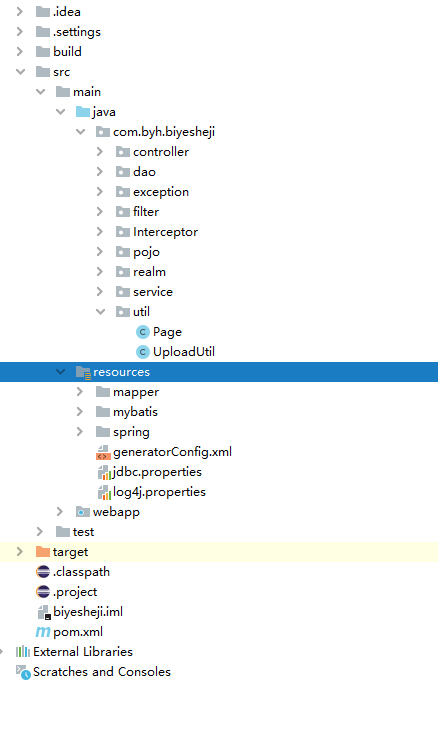Click the com.byh.biyesheji package icon
The image size is (438, 733).
coord(102,132)
